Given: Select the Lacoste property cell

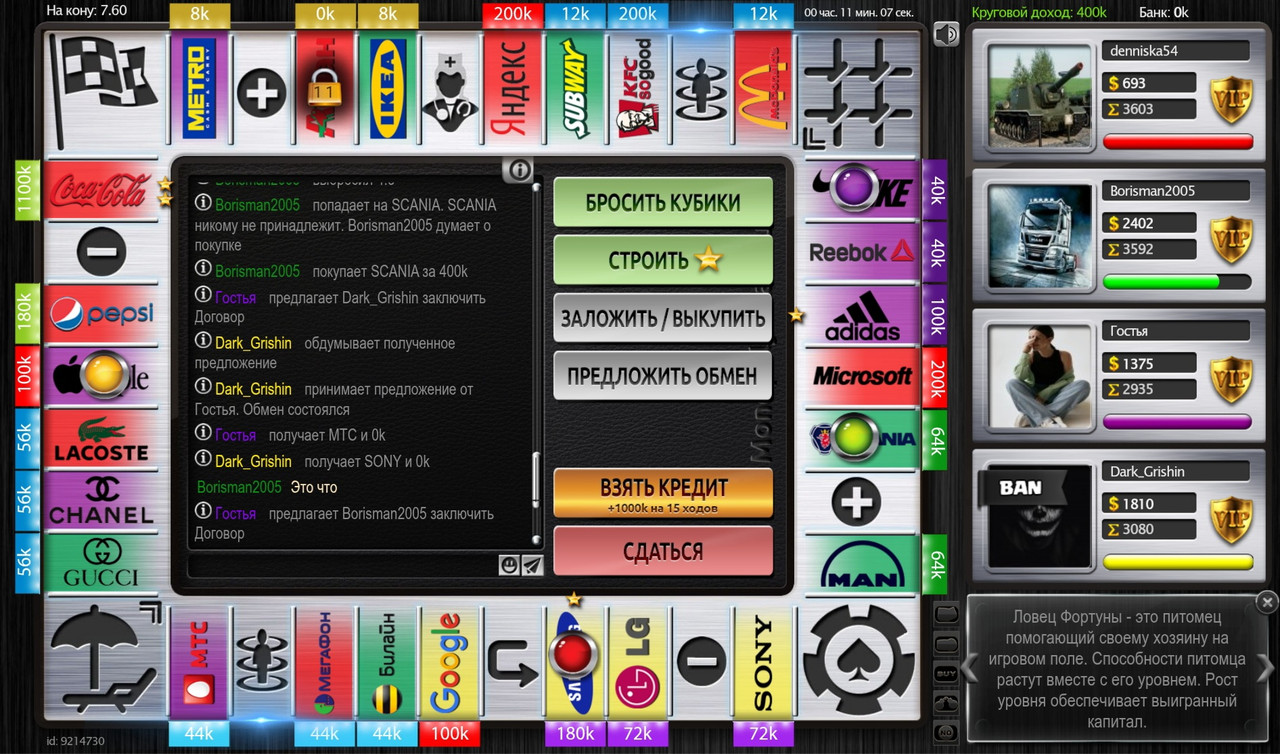Looking at the screenshot, I should (x=102, y=439).
